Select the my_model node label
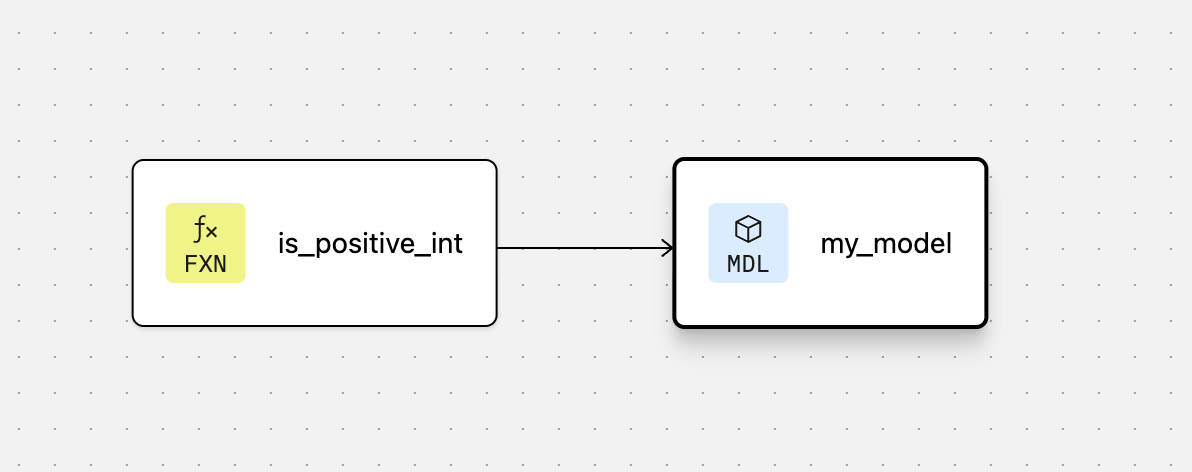The height and width of the screenshot is (472, 1192). (x=885, y=244)
